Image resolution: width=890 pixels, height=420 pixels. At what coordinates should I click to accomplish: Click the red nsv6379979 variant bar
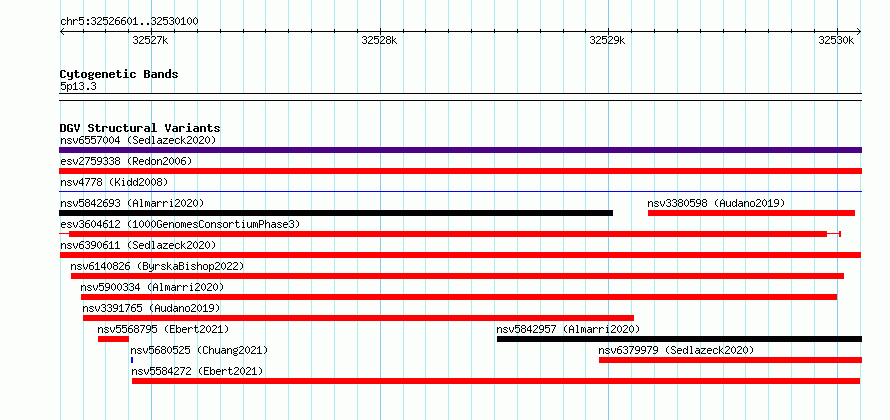(x=731, y=360)
